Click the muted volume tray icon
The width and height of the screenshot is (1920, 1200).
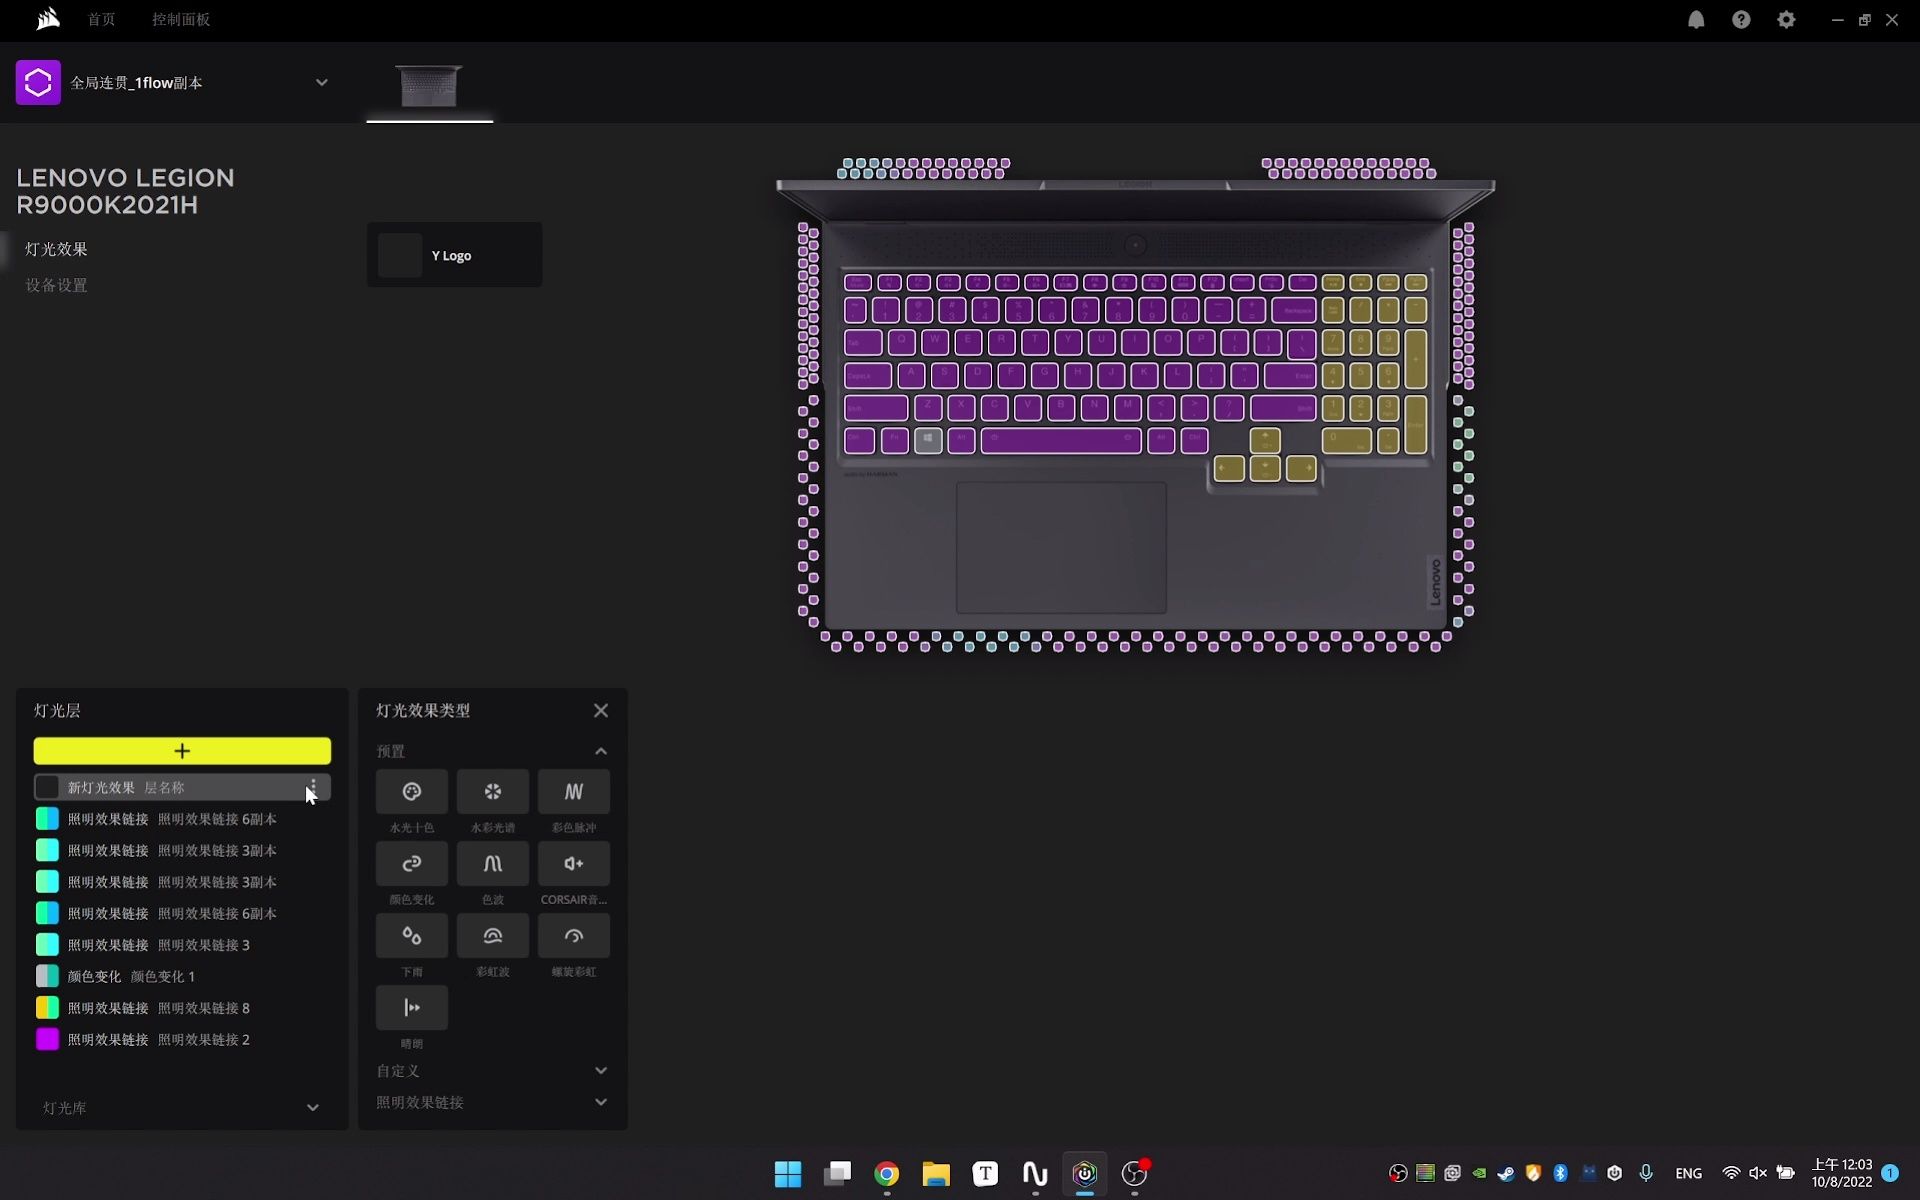(1758, 1174)
